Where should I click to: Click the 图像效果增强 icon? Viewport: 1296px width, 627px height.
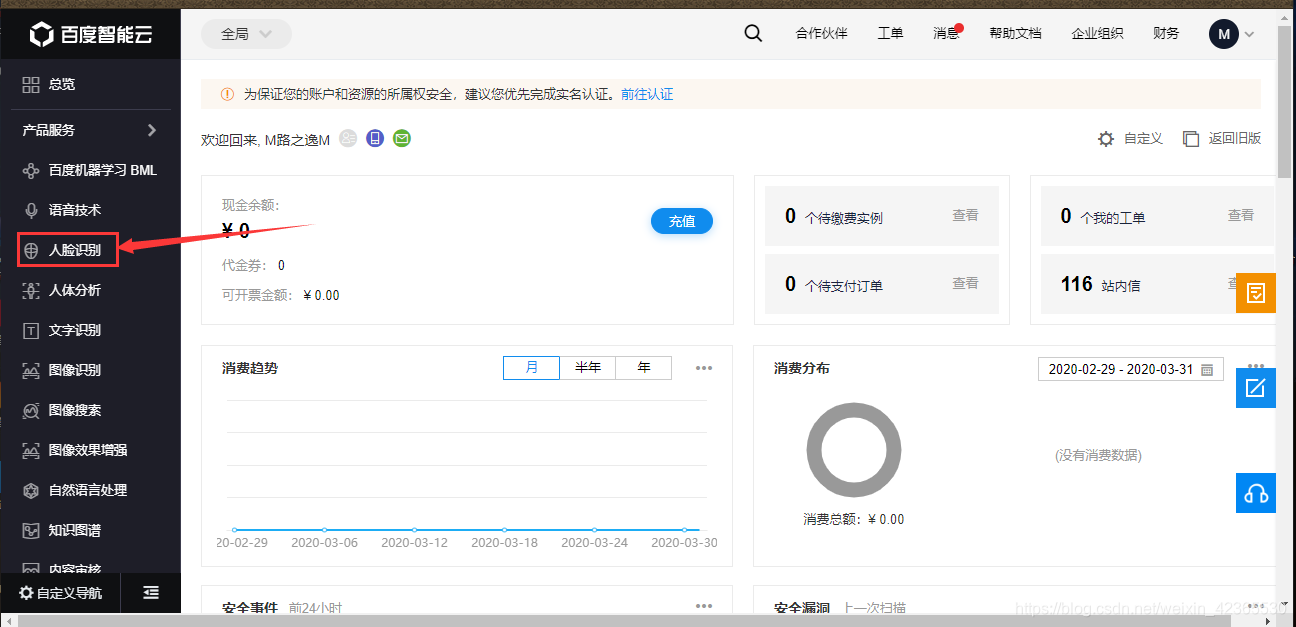click(x=31, y=450)
